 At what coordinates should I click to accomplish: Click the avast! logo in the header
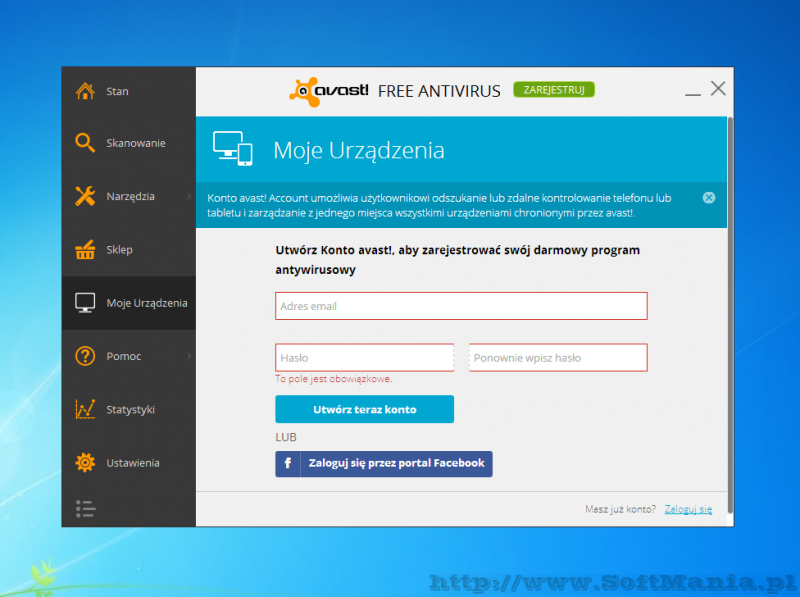tap(329, 91)
